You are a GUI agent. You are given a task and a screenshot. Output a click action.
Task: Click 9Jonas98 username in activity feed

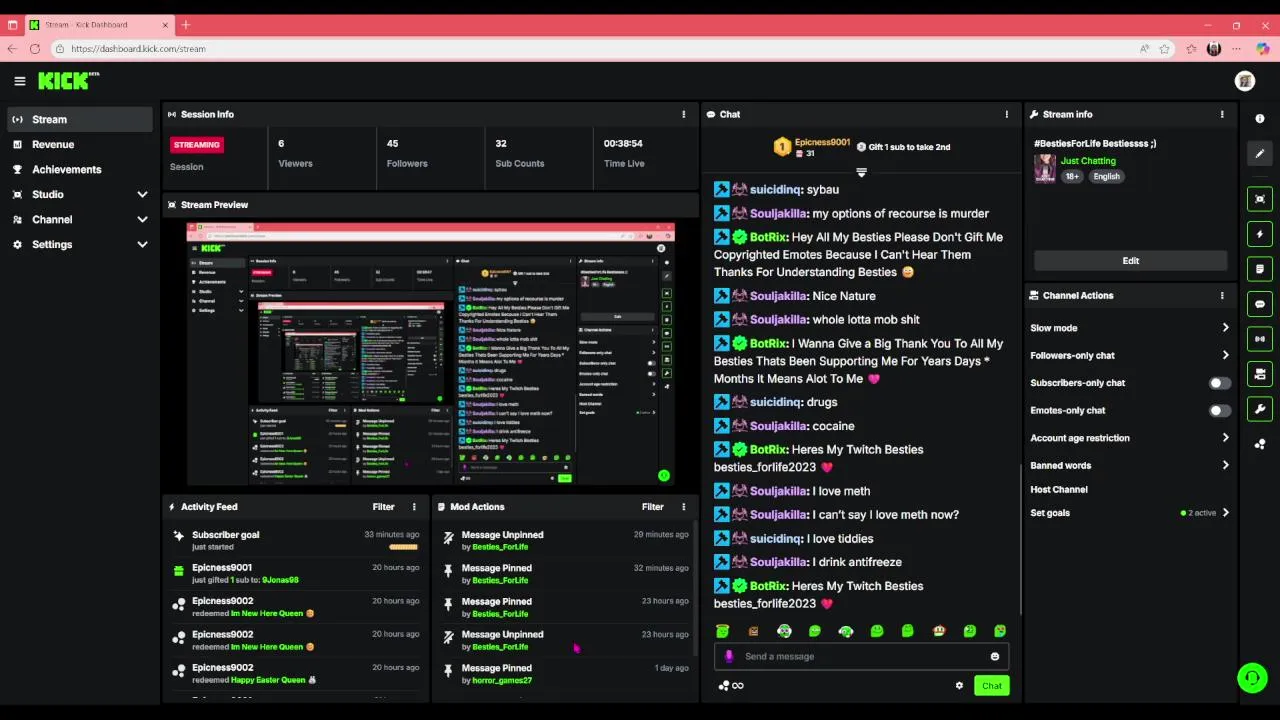pos(280,580)
